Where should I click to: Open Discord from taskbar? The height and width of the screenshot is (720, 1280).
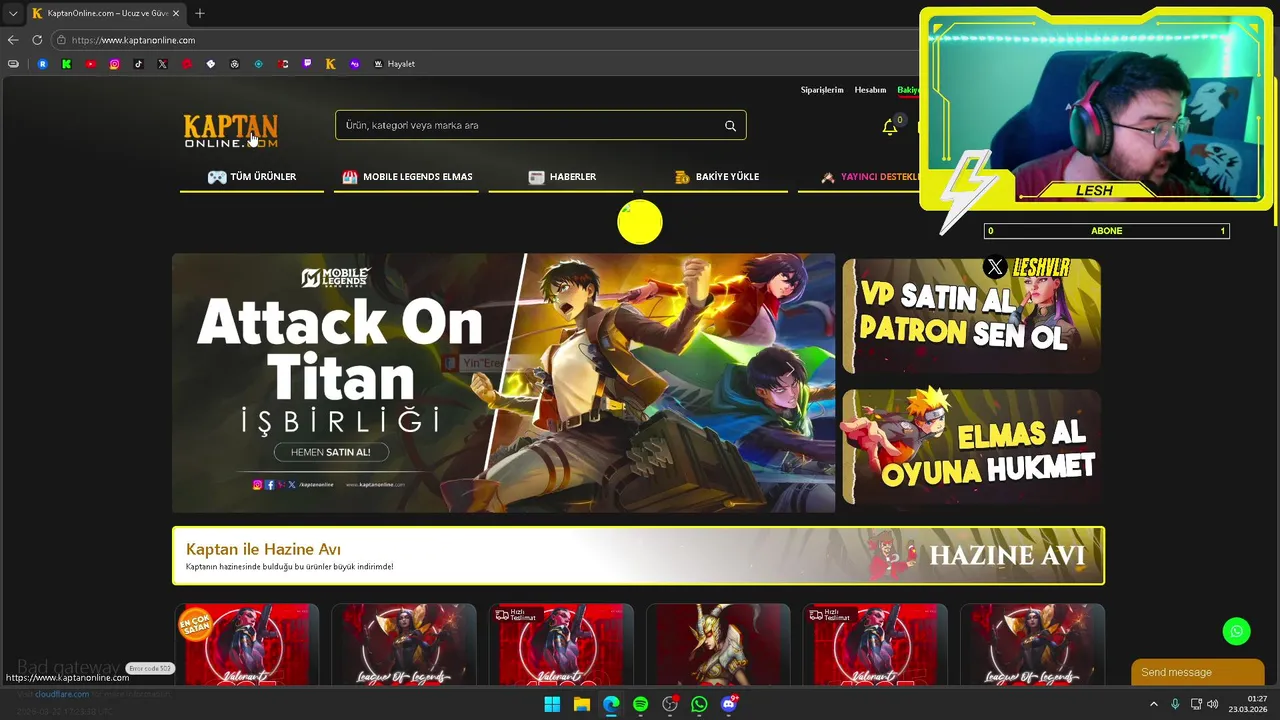[x=729, y=704]
